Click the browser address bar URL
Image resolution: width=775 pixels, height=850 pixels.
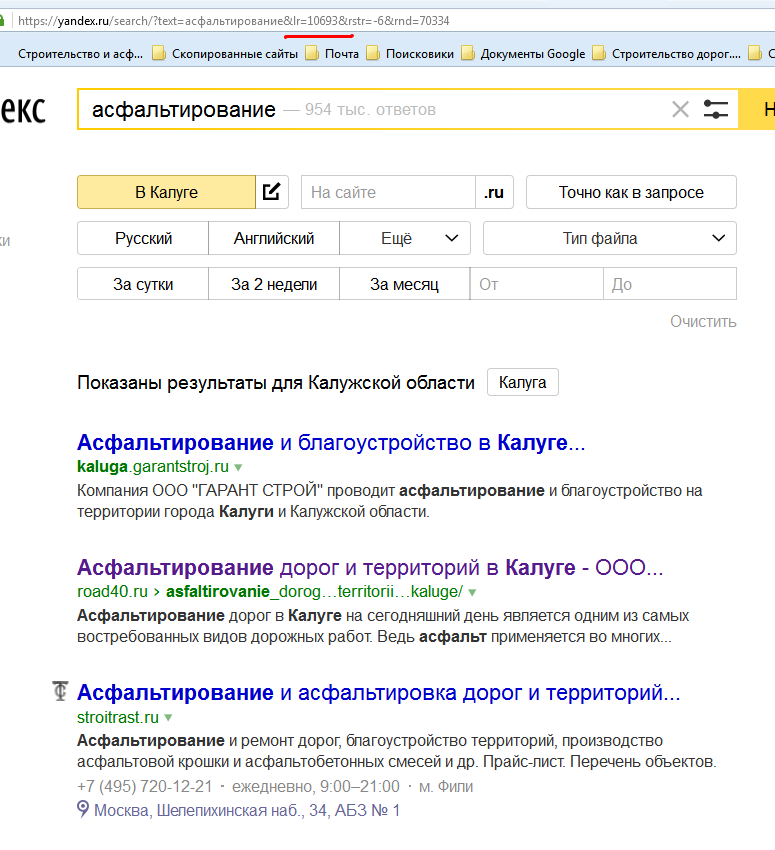(x=234, y=21)
